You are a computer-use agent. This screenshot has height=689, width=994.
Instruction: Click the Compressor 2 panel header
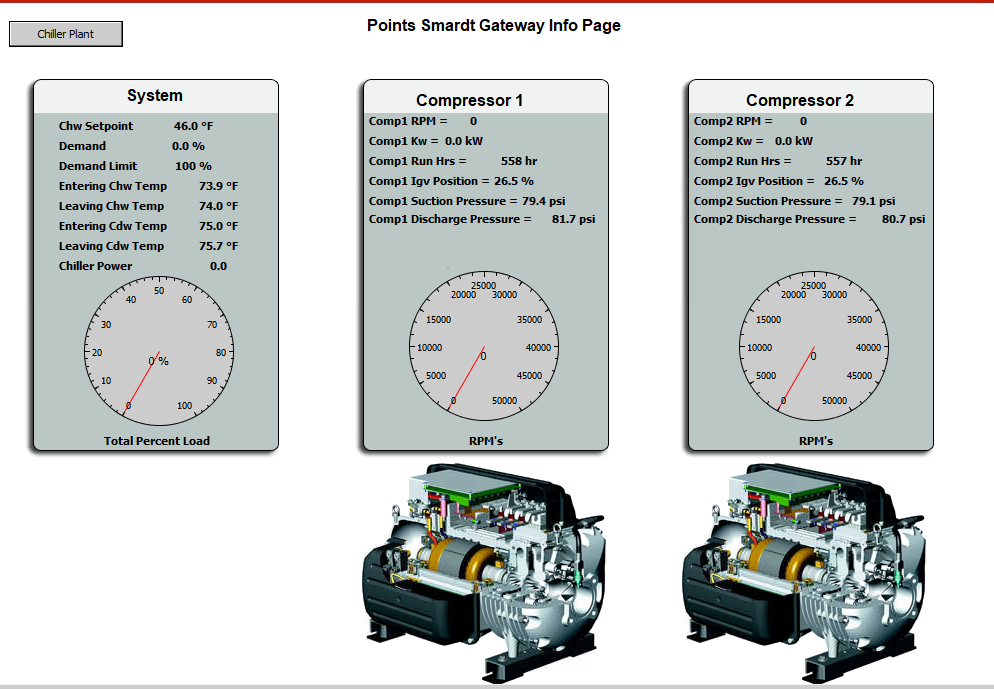click(x=811, y=97)
